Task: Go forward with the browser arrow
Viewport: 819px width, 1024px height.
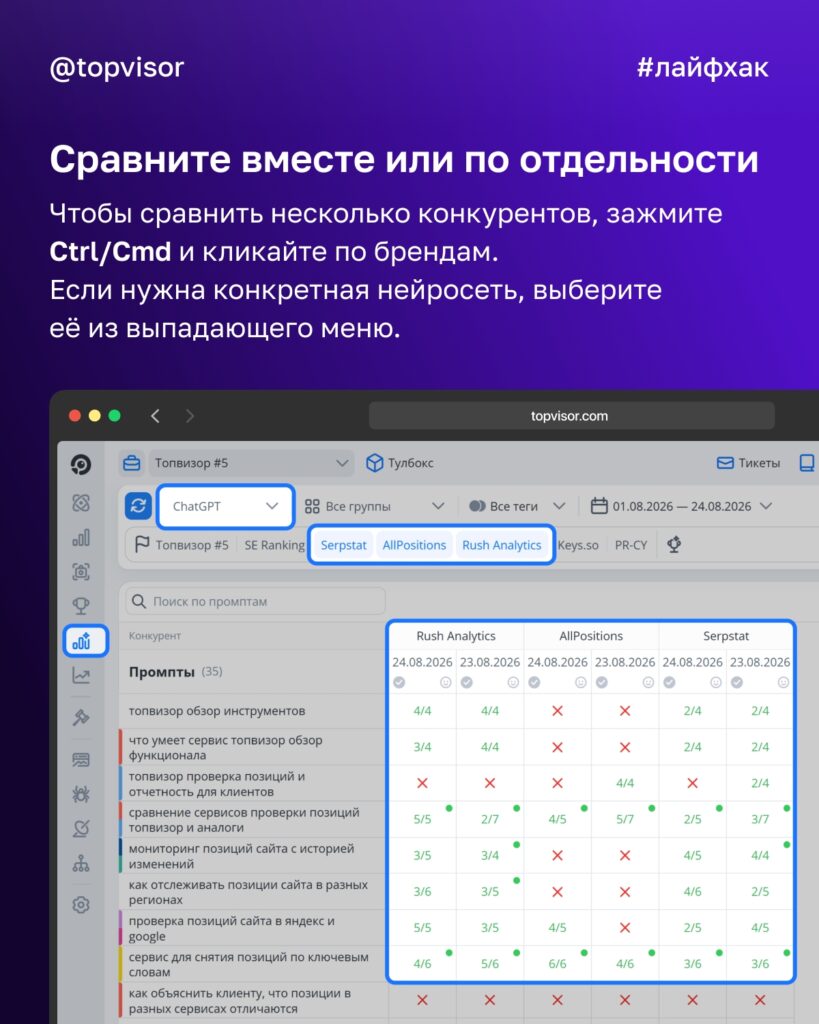Action: click(190, 416)
